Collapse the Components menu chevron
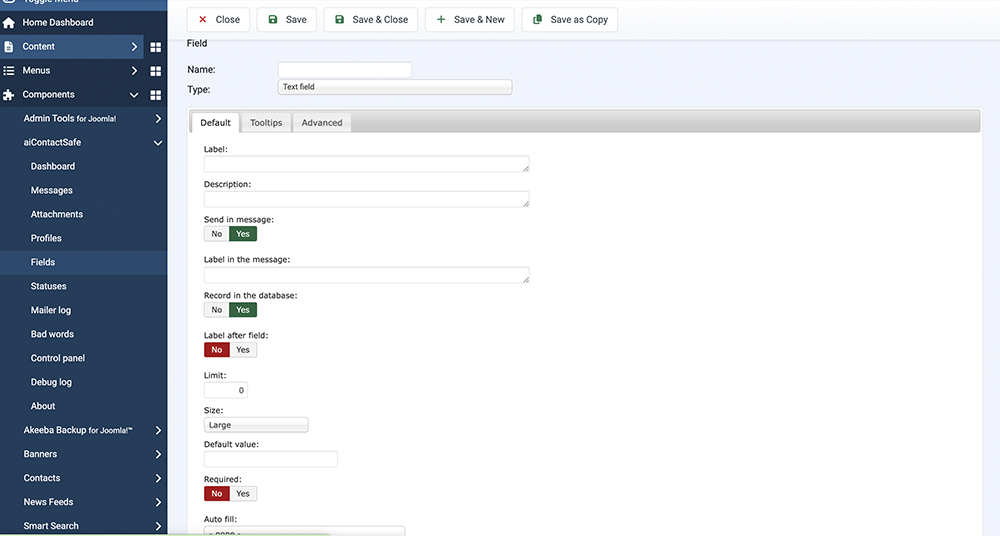 point(134,95)
